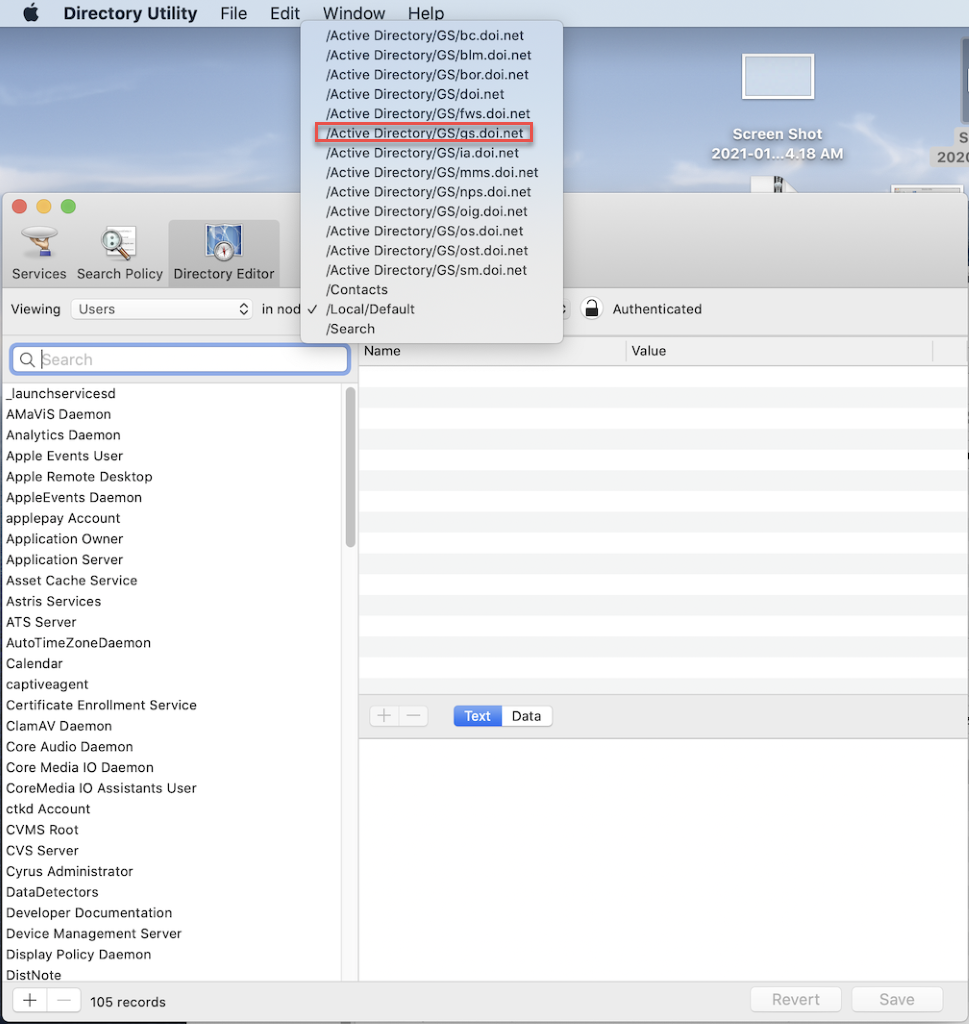Select the AutoTimeZoneDaemon record
This screenshot has height=1024, width=969.
tap(172, 643)
